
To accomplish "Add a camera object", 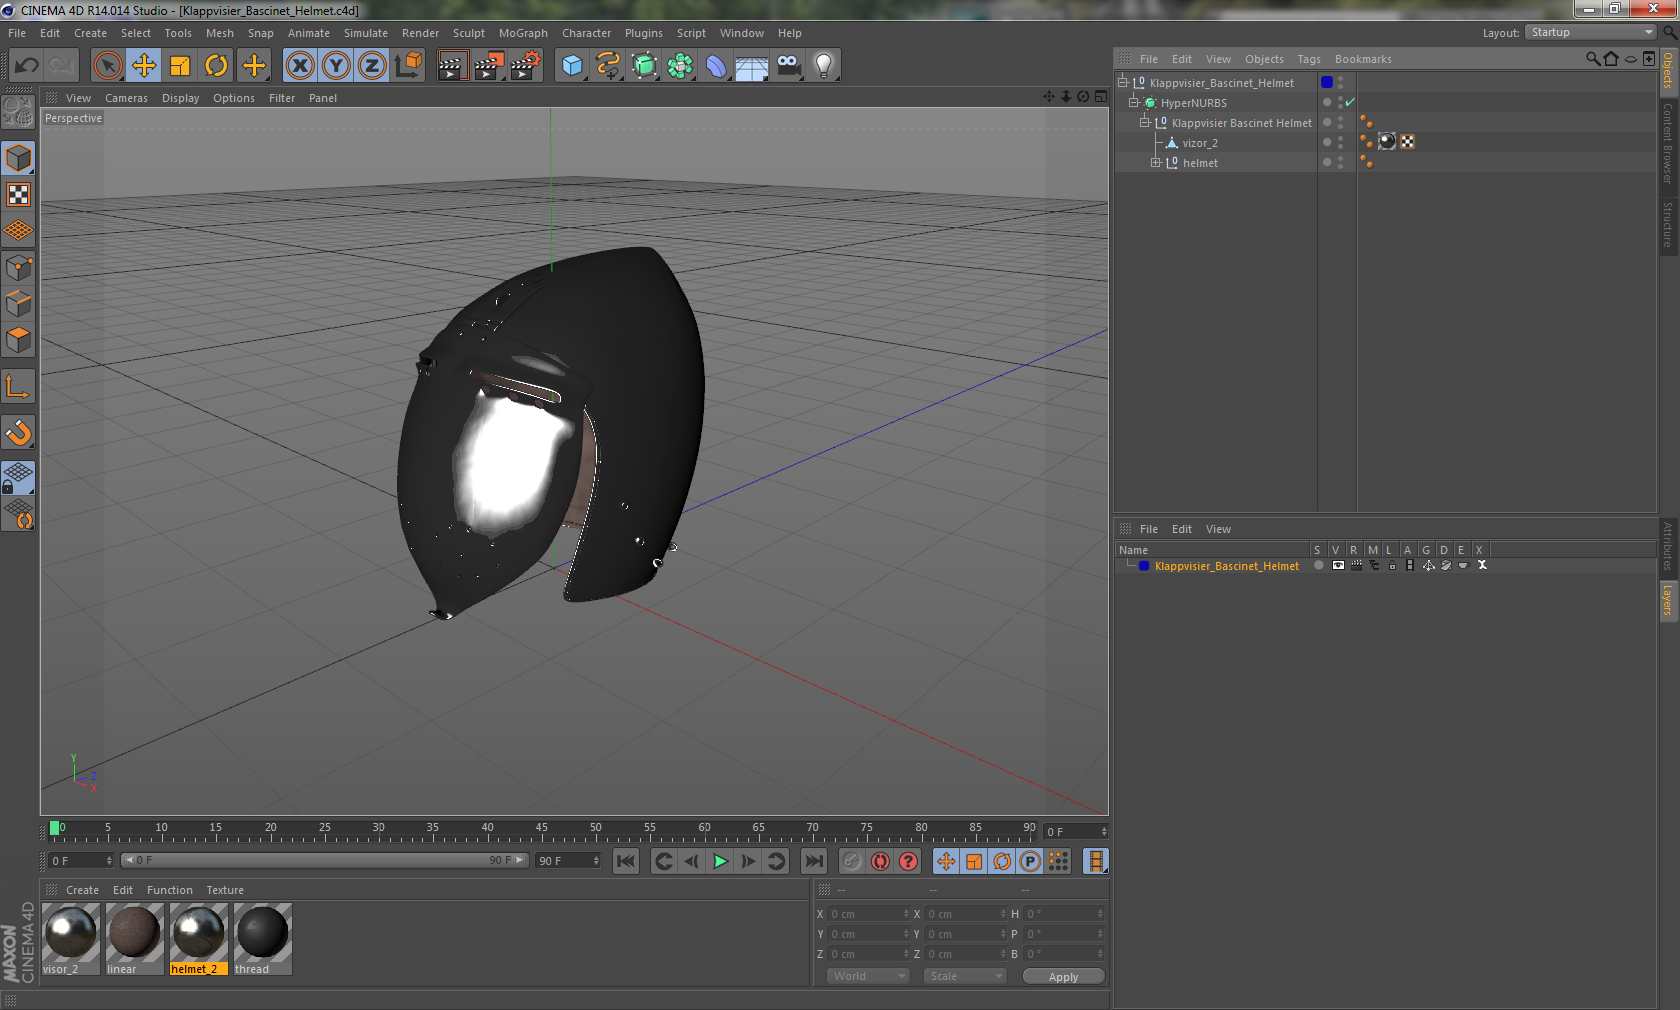I will click(x=788, y=66).
